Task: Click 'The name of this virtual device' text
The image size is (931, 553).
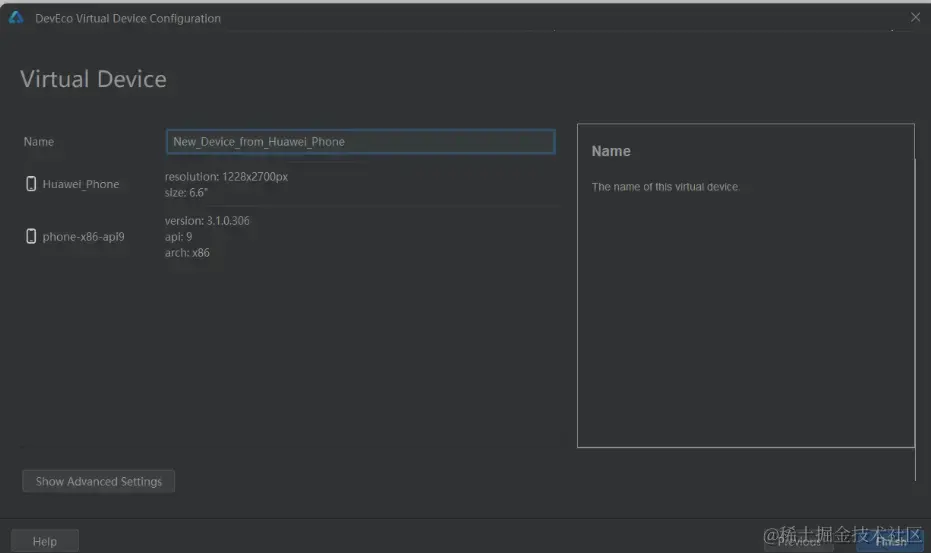Action: point(665,187)
